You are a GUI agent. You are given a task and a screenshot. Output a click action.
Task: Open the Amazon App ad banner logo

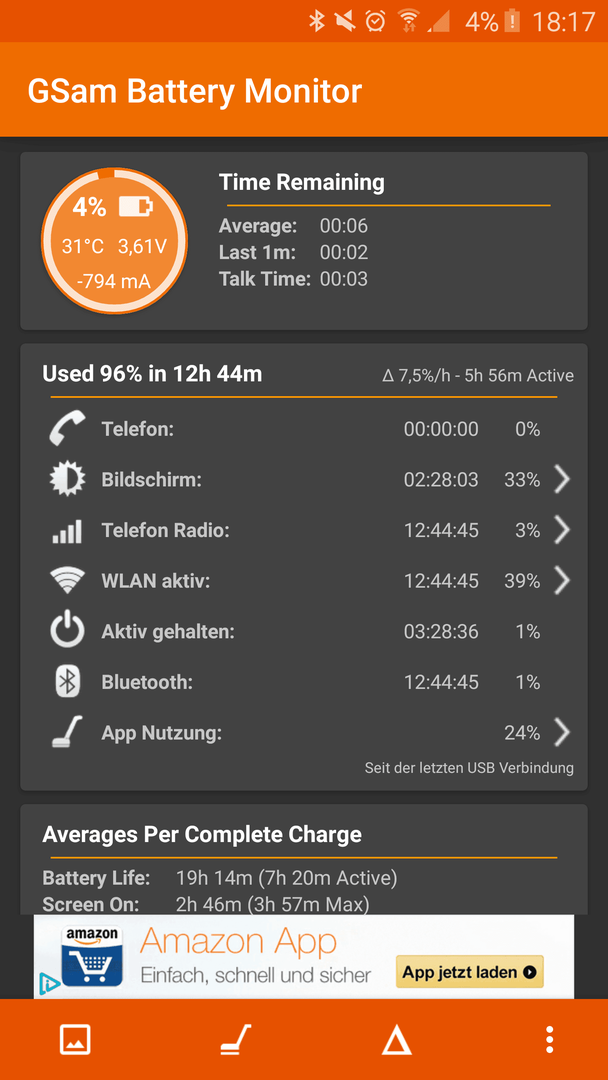92,956
